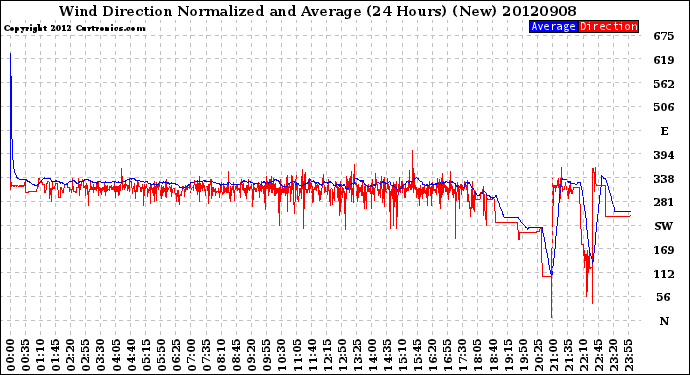Click the 05:50 time axis label
This screenshot has height=375, width=690.
[161, 355]
